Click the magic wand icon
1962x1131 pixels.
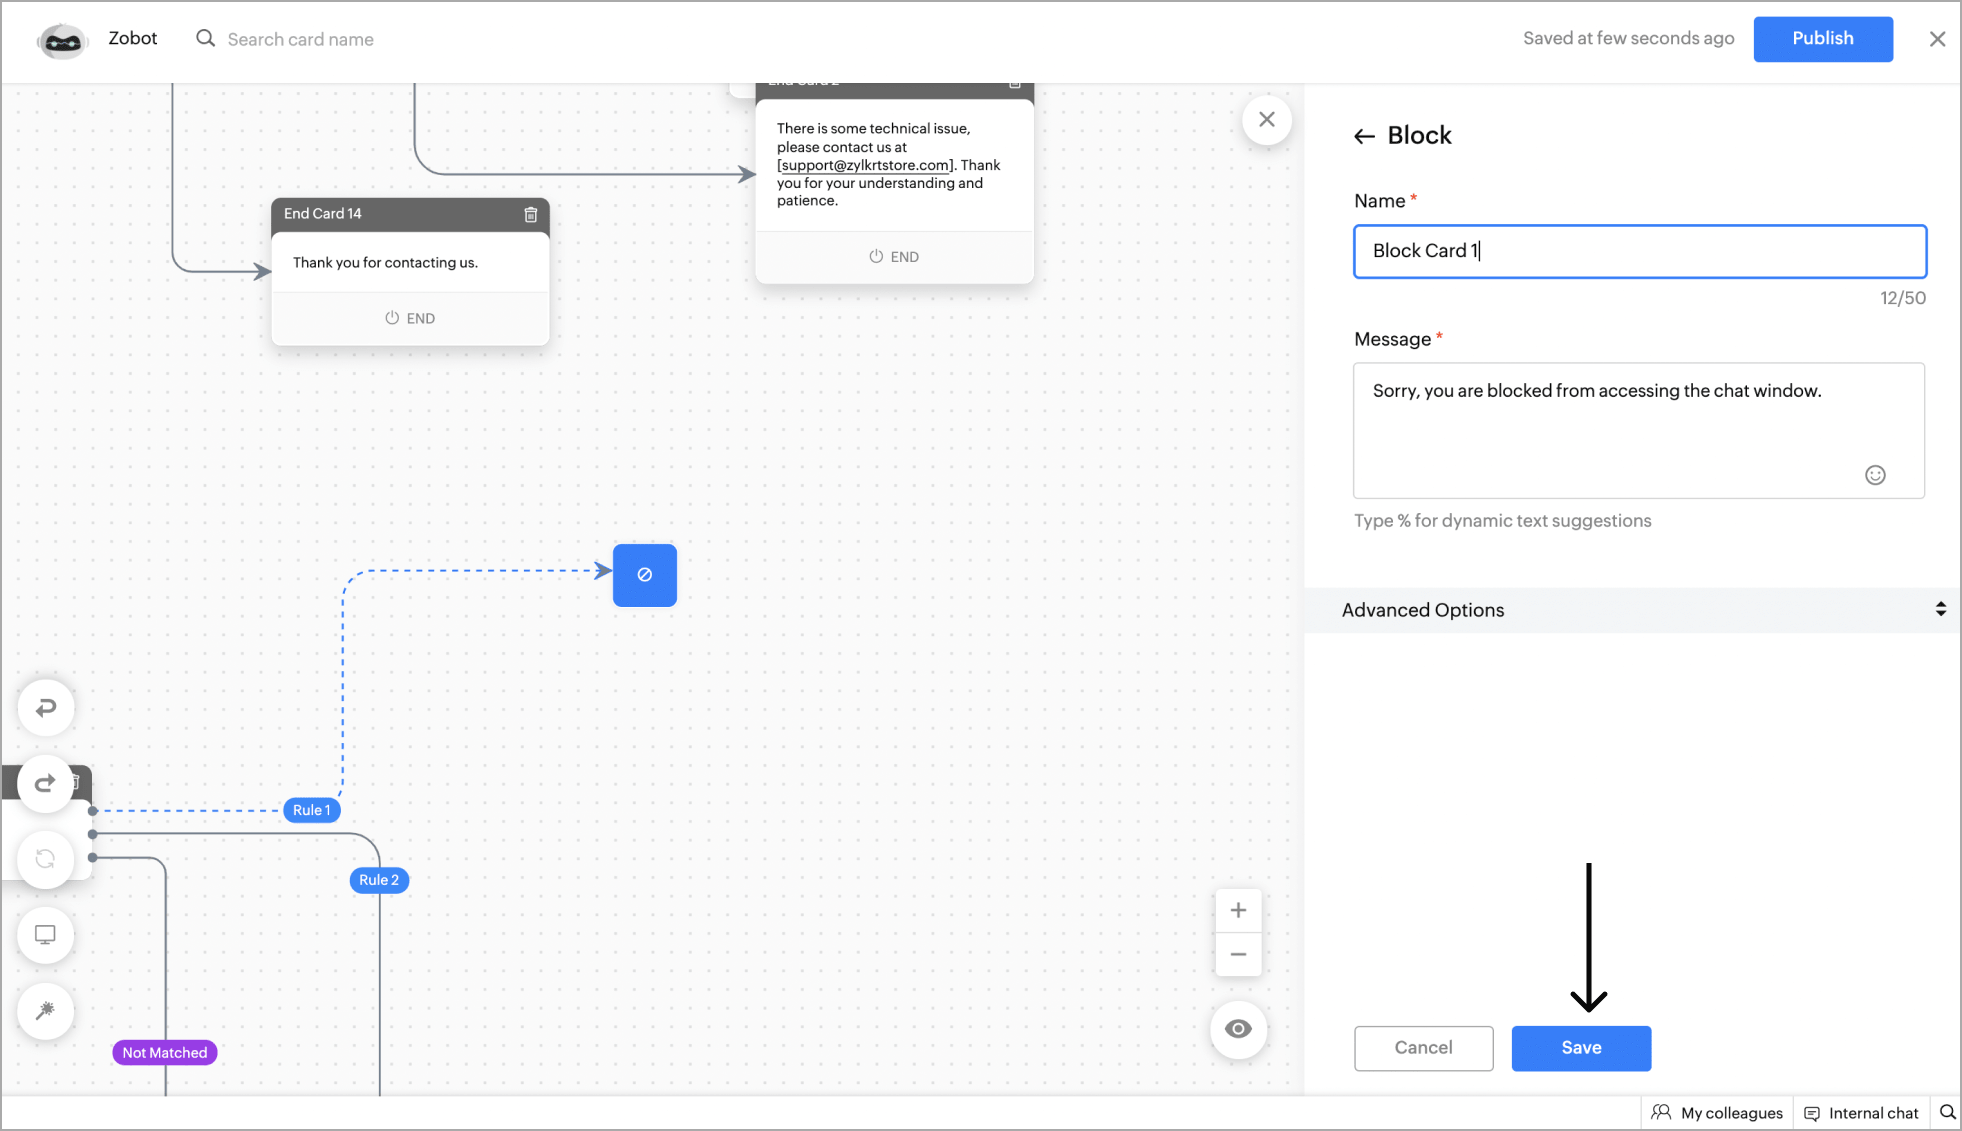[x=46, y=1011]
